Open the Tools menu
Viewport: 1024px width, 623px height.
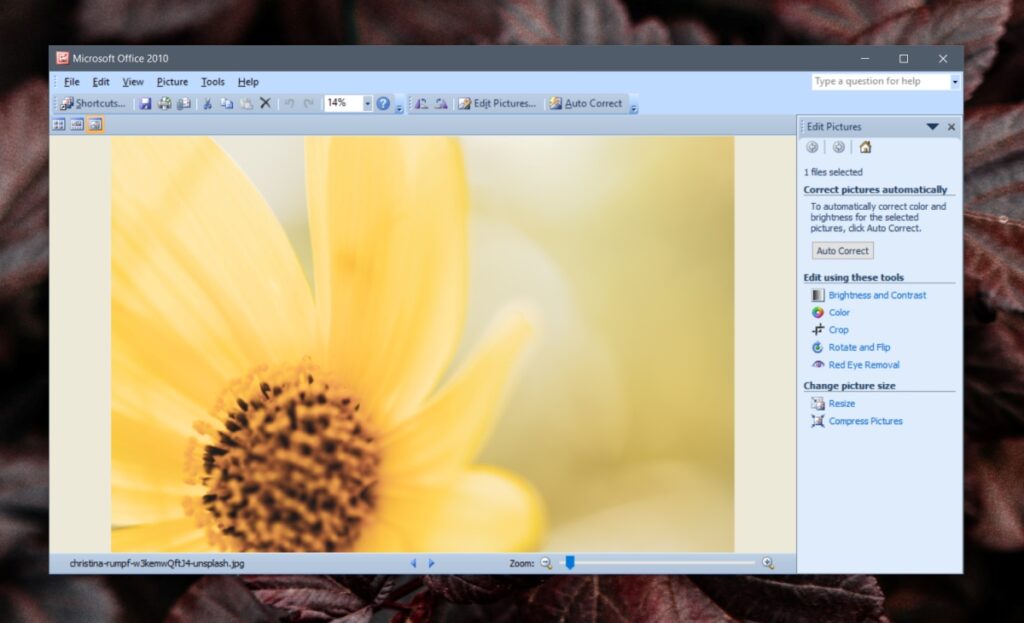(x=212, y=82)
